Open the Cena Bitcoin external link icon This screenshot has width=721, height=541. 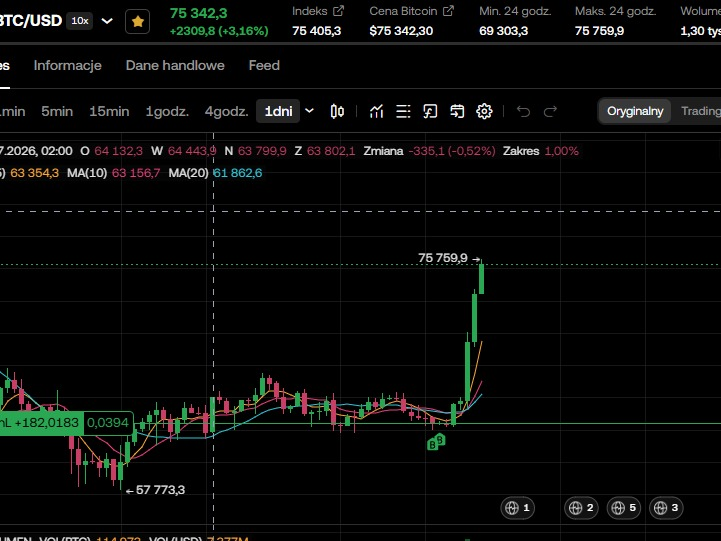448,11
